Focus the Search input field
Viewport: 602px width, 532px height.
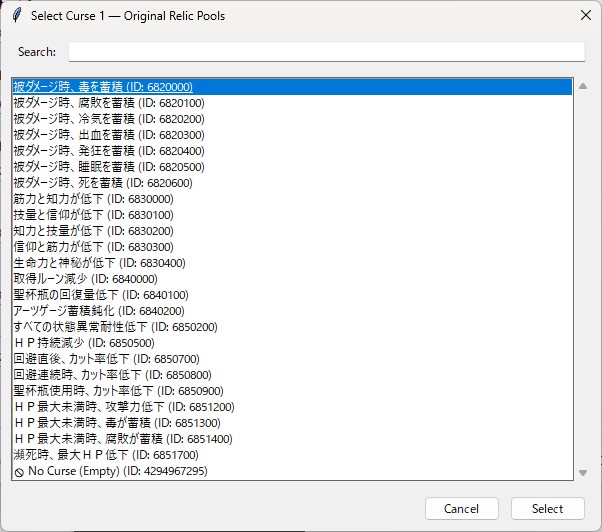pos(327,51)
